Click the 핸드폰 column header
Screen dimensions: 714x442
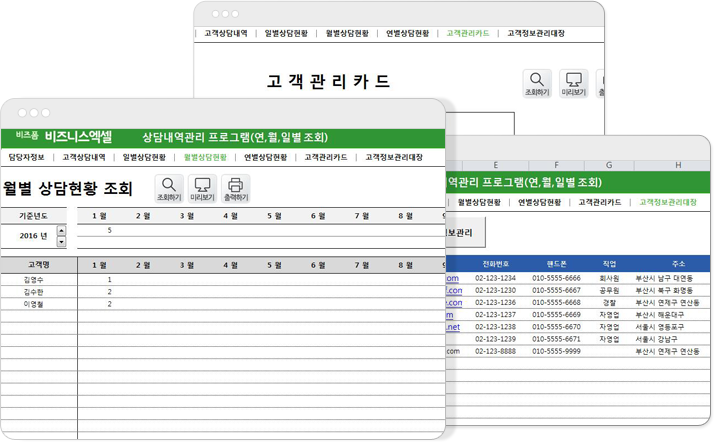coord(556,264)
